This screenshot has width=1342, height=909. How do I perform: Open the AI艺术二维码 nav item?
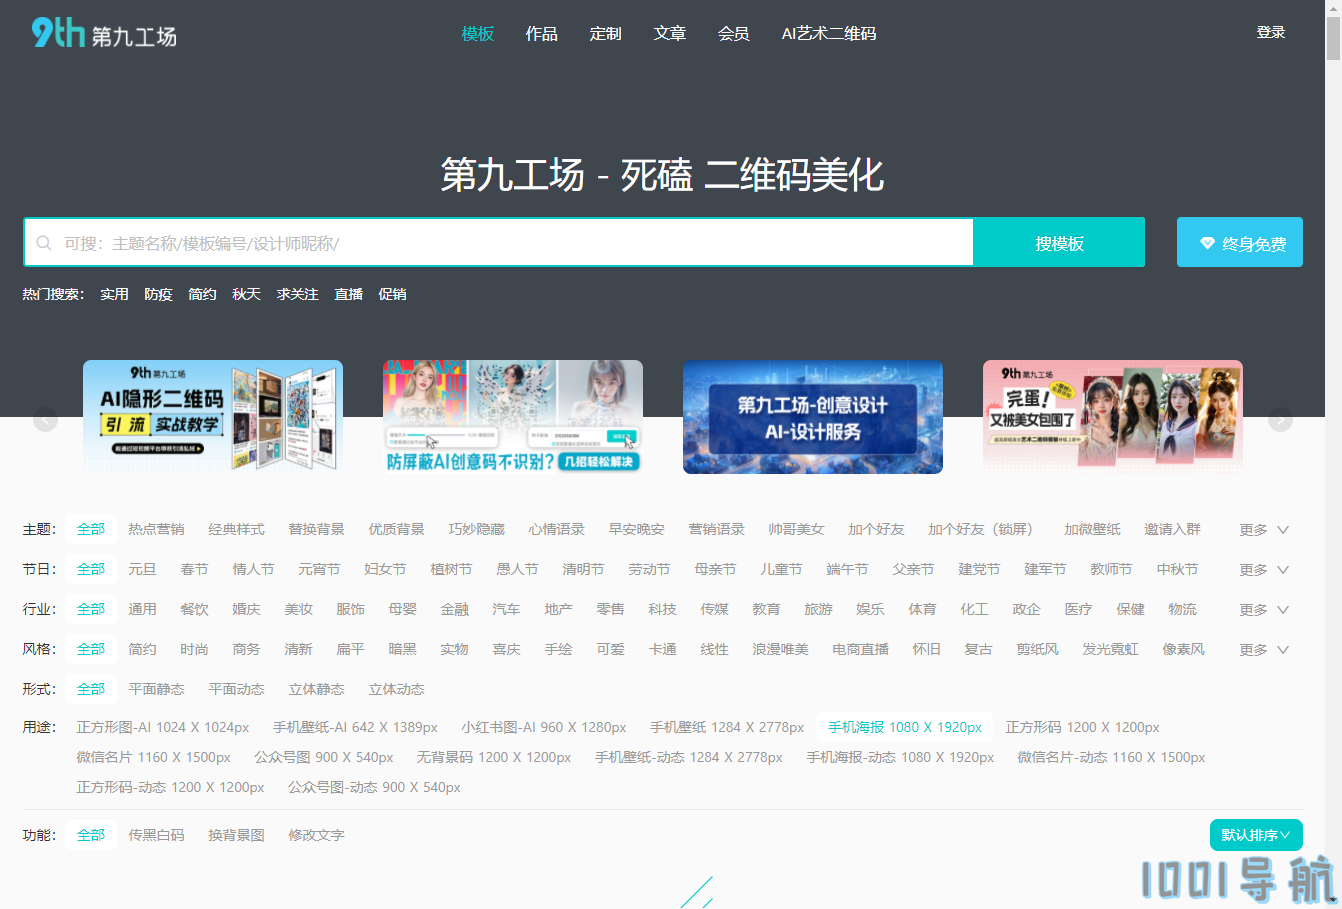[828, 34]
